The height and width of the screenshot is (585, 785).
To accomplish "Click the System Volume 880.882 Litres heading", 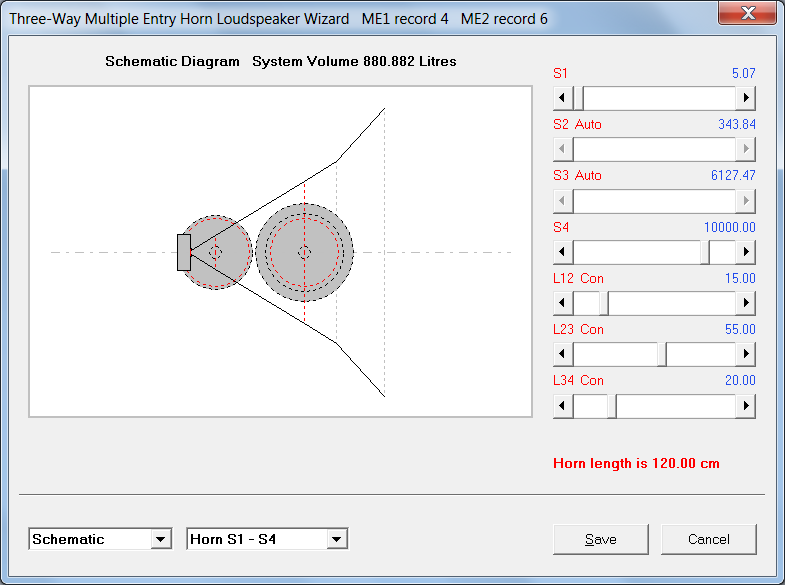I will (x=354, y=61).
